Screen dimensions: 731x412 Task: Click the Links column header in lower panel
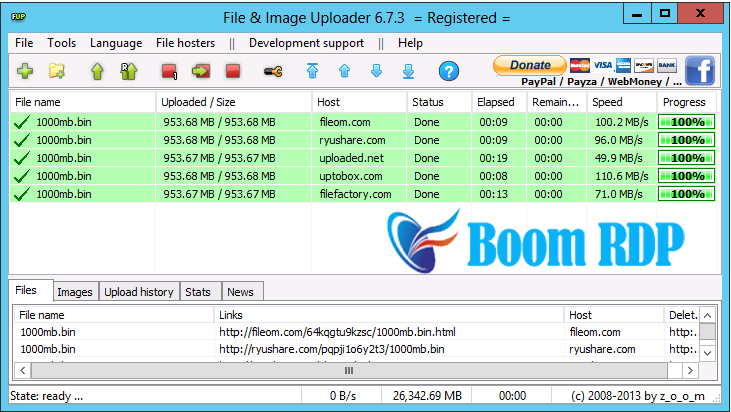[389, 315]
